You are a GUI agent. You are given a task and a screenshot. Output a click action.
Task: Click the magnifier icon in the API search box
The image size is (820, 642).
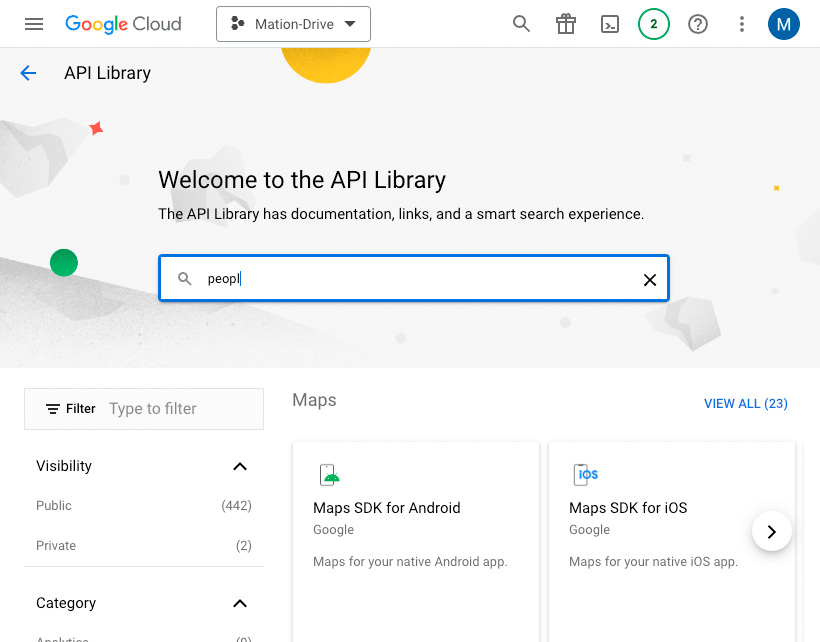point(185,278)
